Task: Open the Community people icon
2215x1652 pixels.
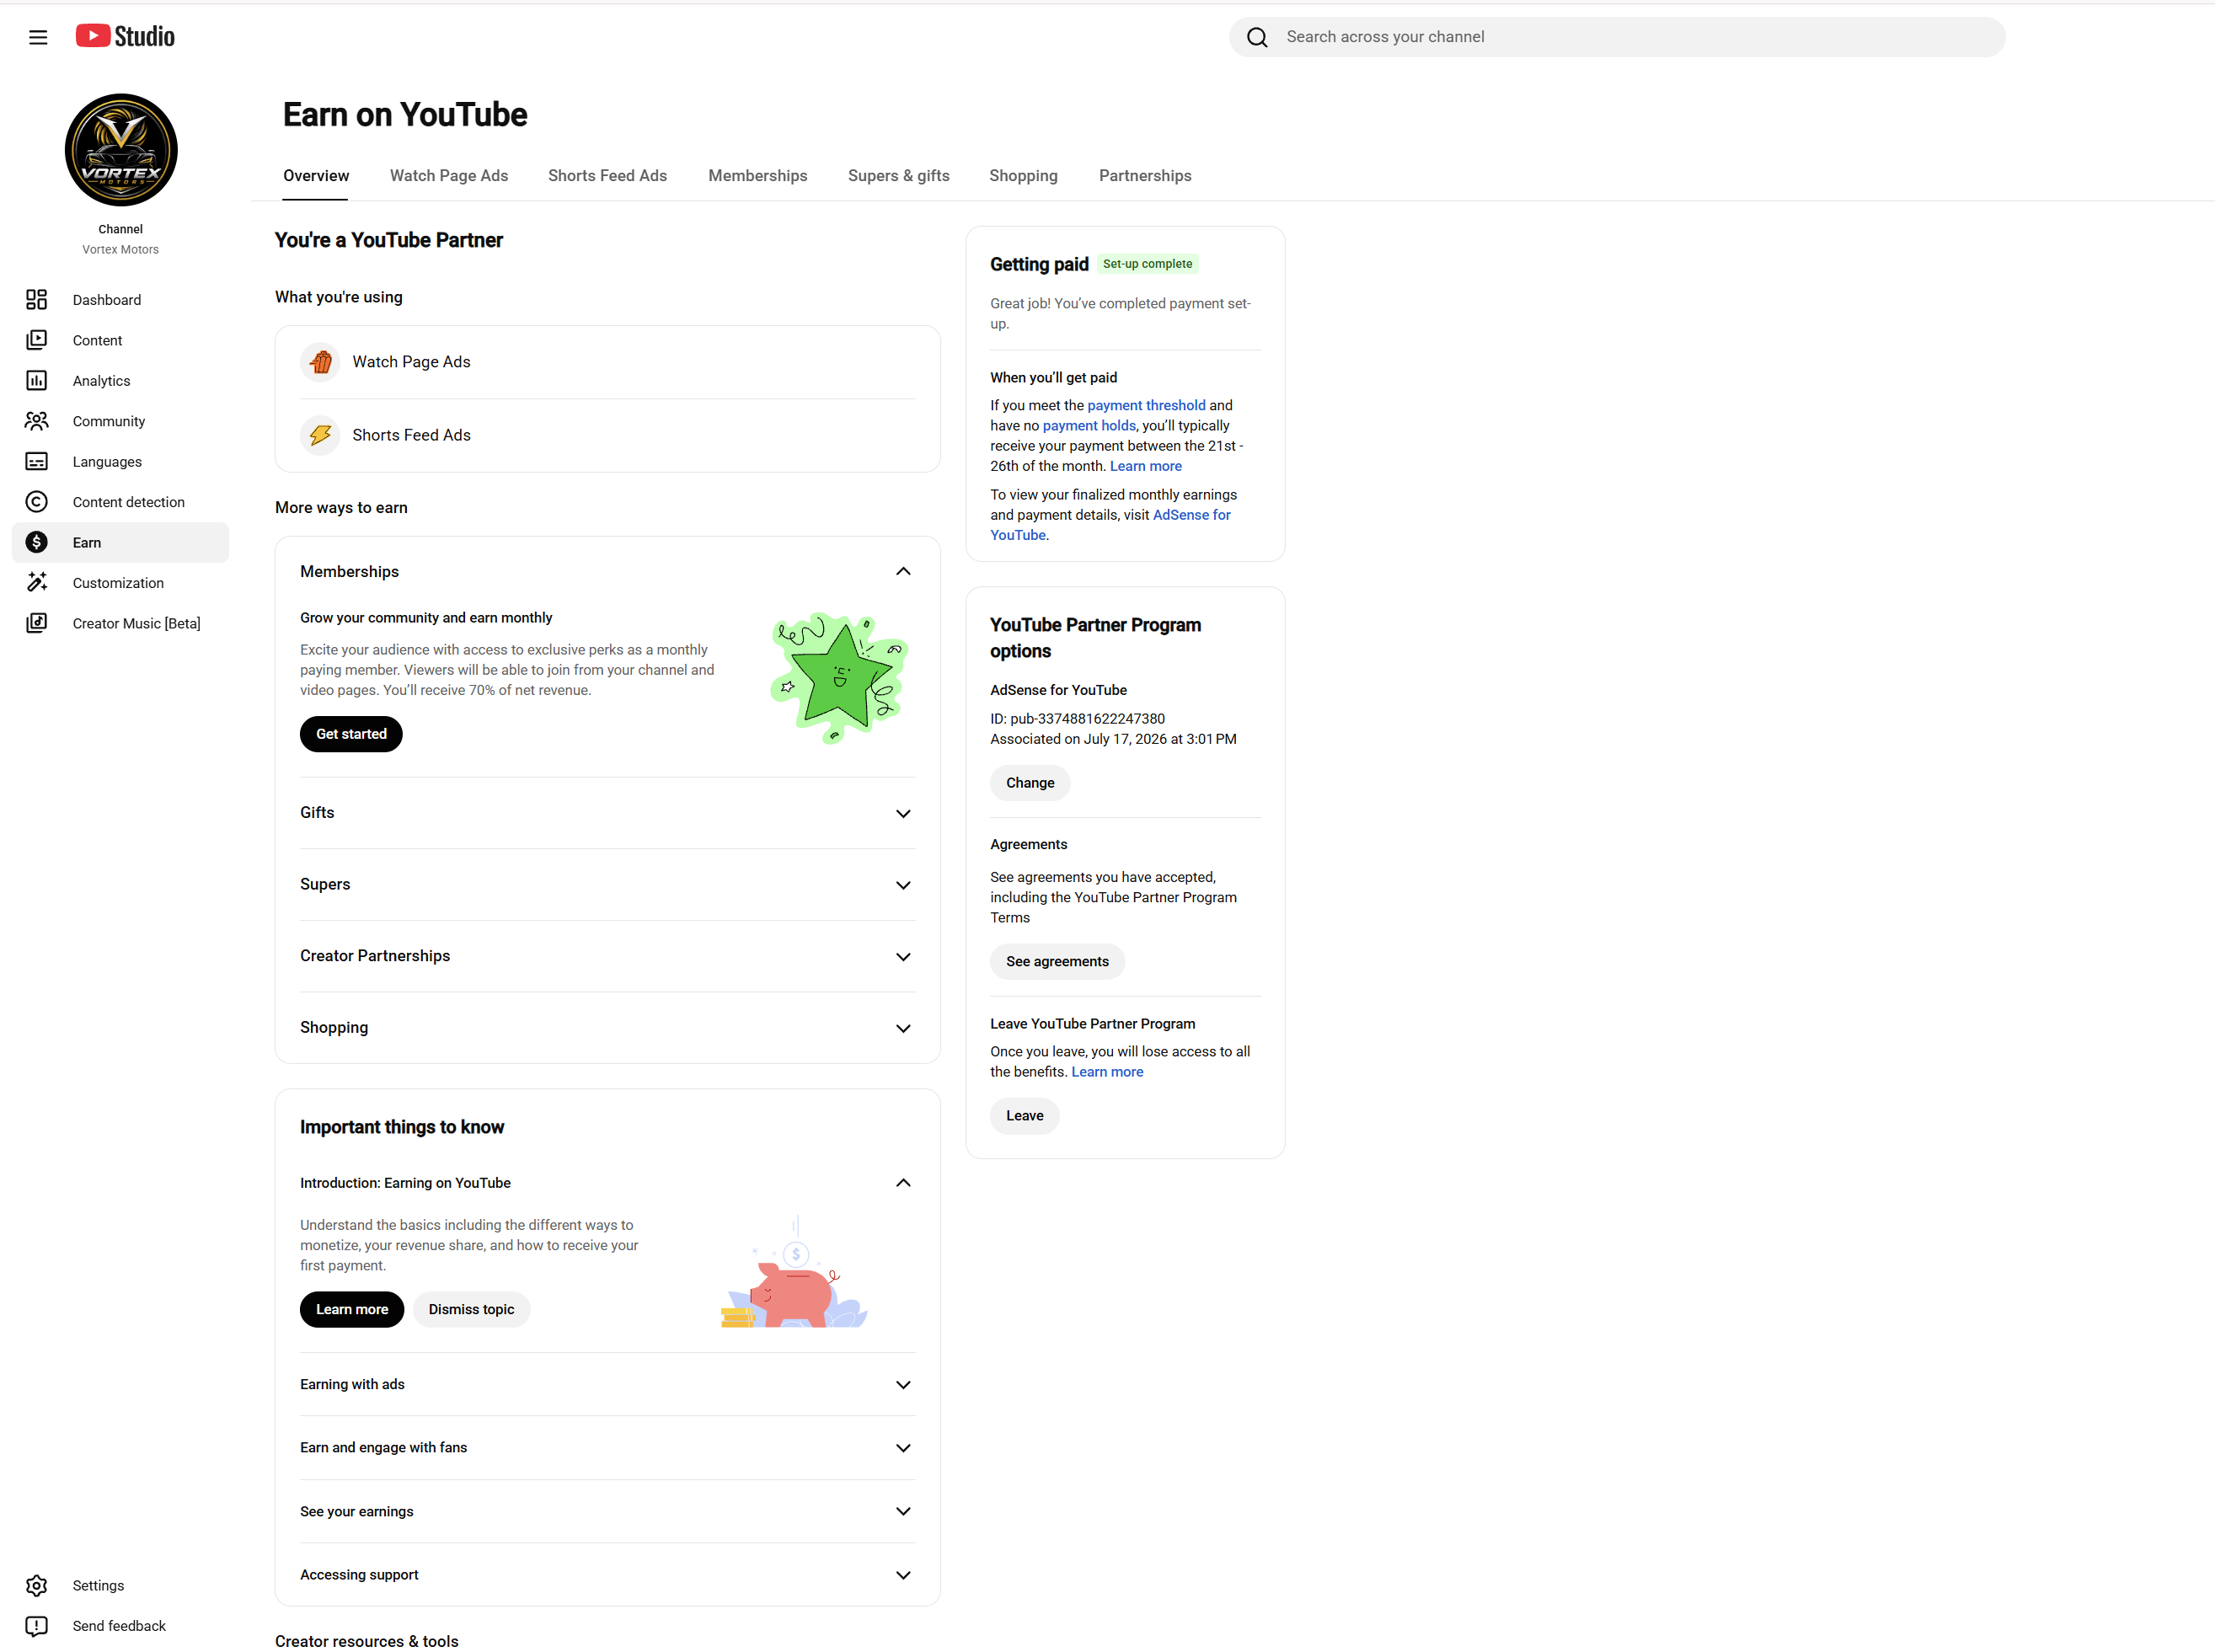Action: pyautogui.click(x=36, y=421)
